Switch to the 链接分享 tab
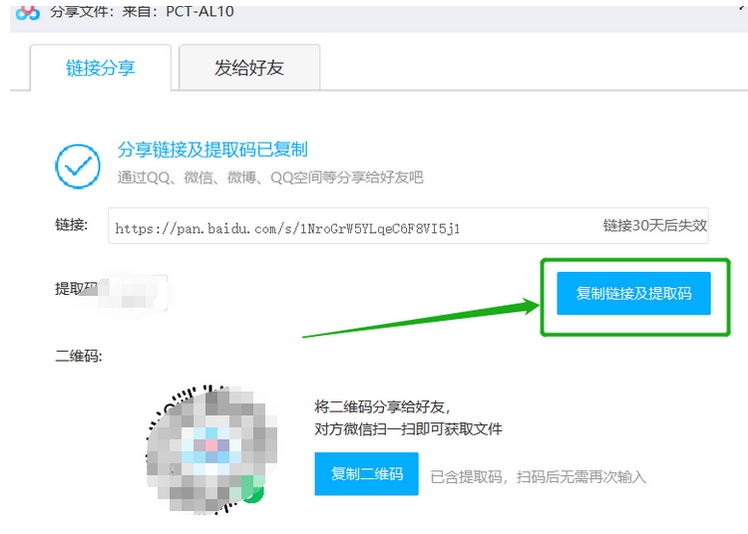Image resolution: width=748 pixels, height=534 pixels. [100, 68]
